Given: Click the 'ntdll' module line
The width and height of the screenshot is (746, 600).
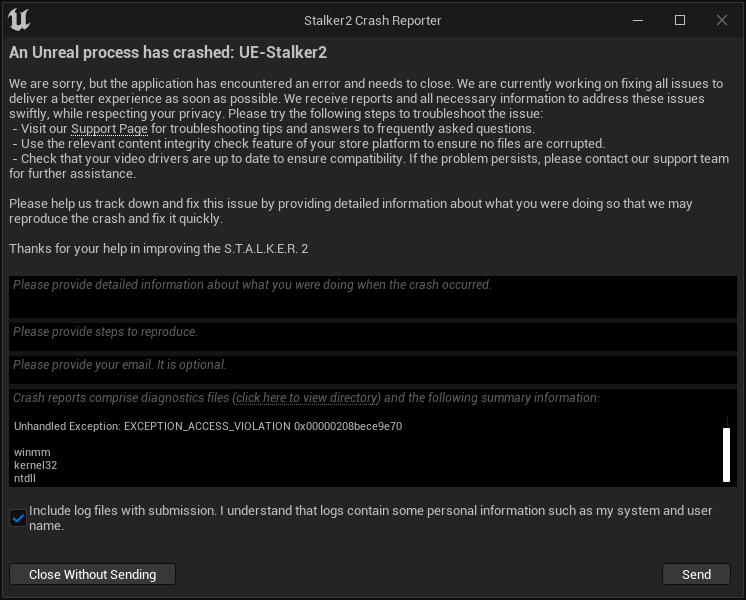Looking at the screenshot, I should pos(25,478).
